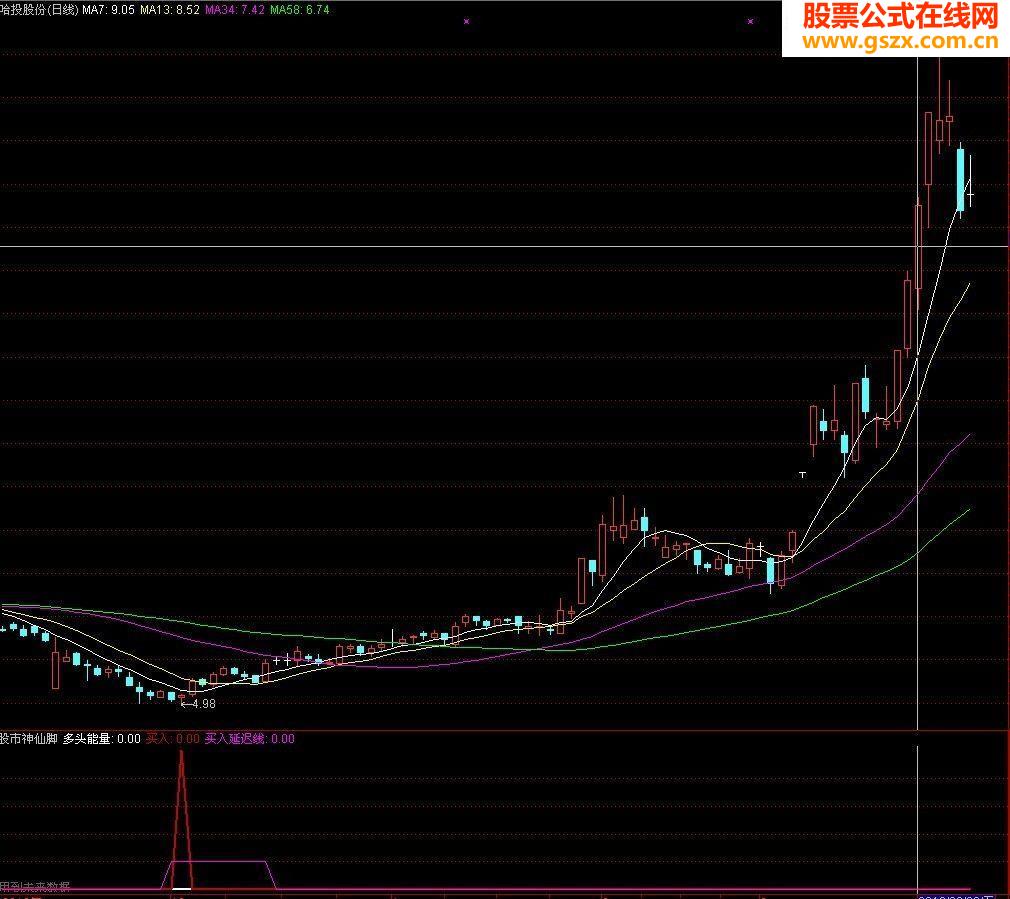
Task: Select the MA13: 8.52 indicator label
Action: pyautogui.click(x=169, y=10)
